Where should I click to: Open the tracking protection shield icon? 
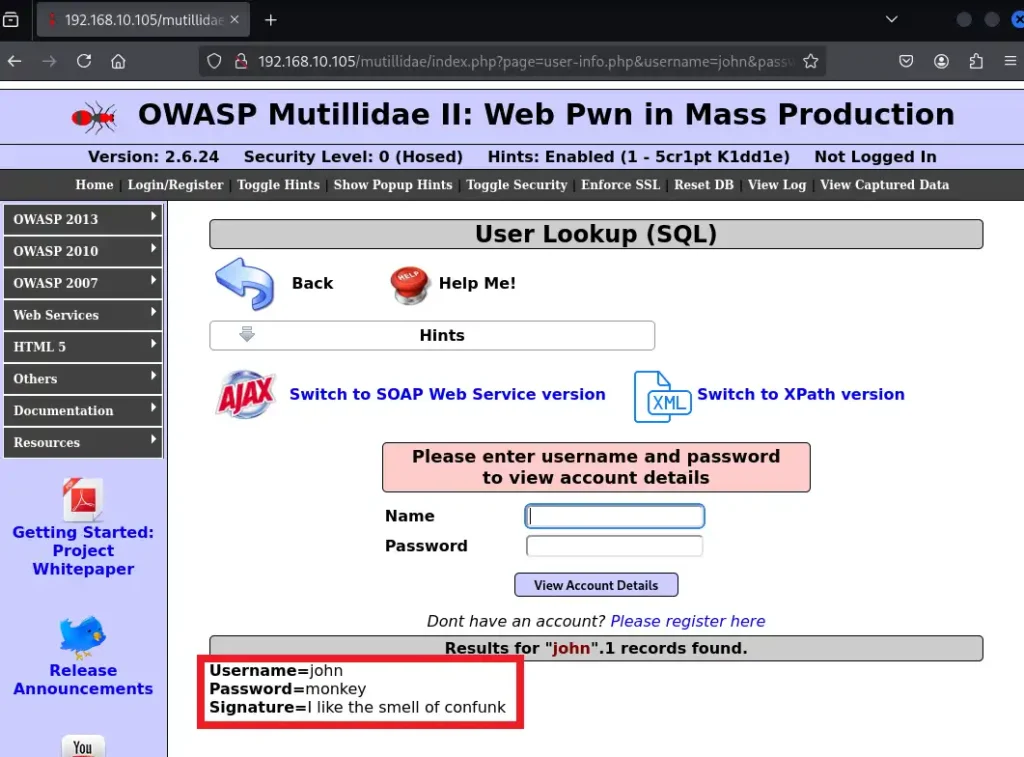pos(214,61)
